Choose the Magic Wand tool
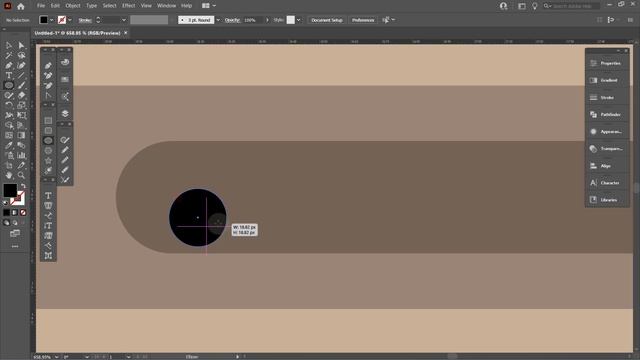Viewport: 640px width, 360px height. coord(9,55)
